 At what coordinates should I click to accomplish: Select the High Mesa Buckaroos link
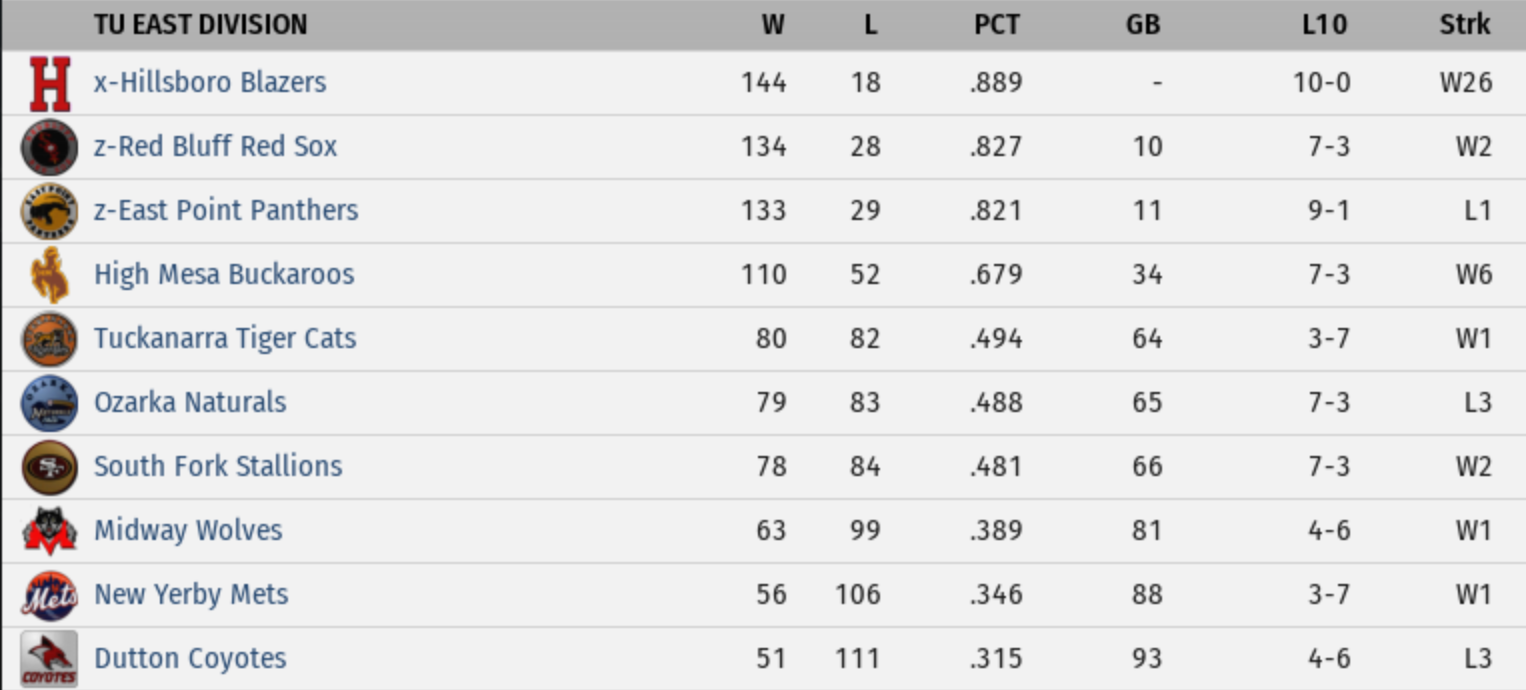[224, 274]
